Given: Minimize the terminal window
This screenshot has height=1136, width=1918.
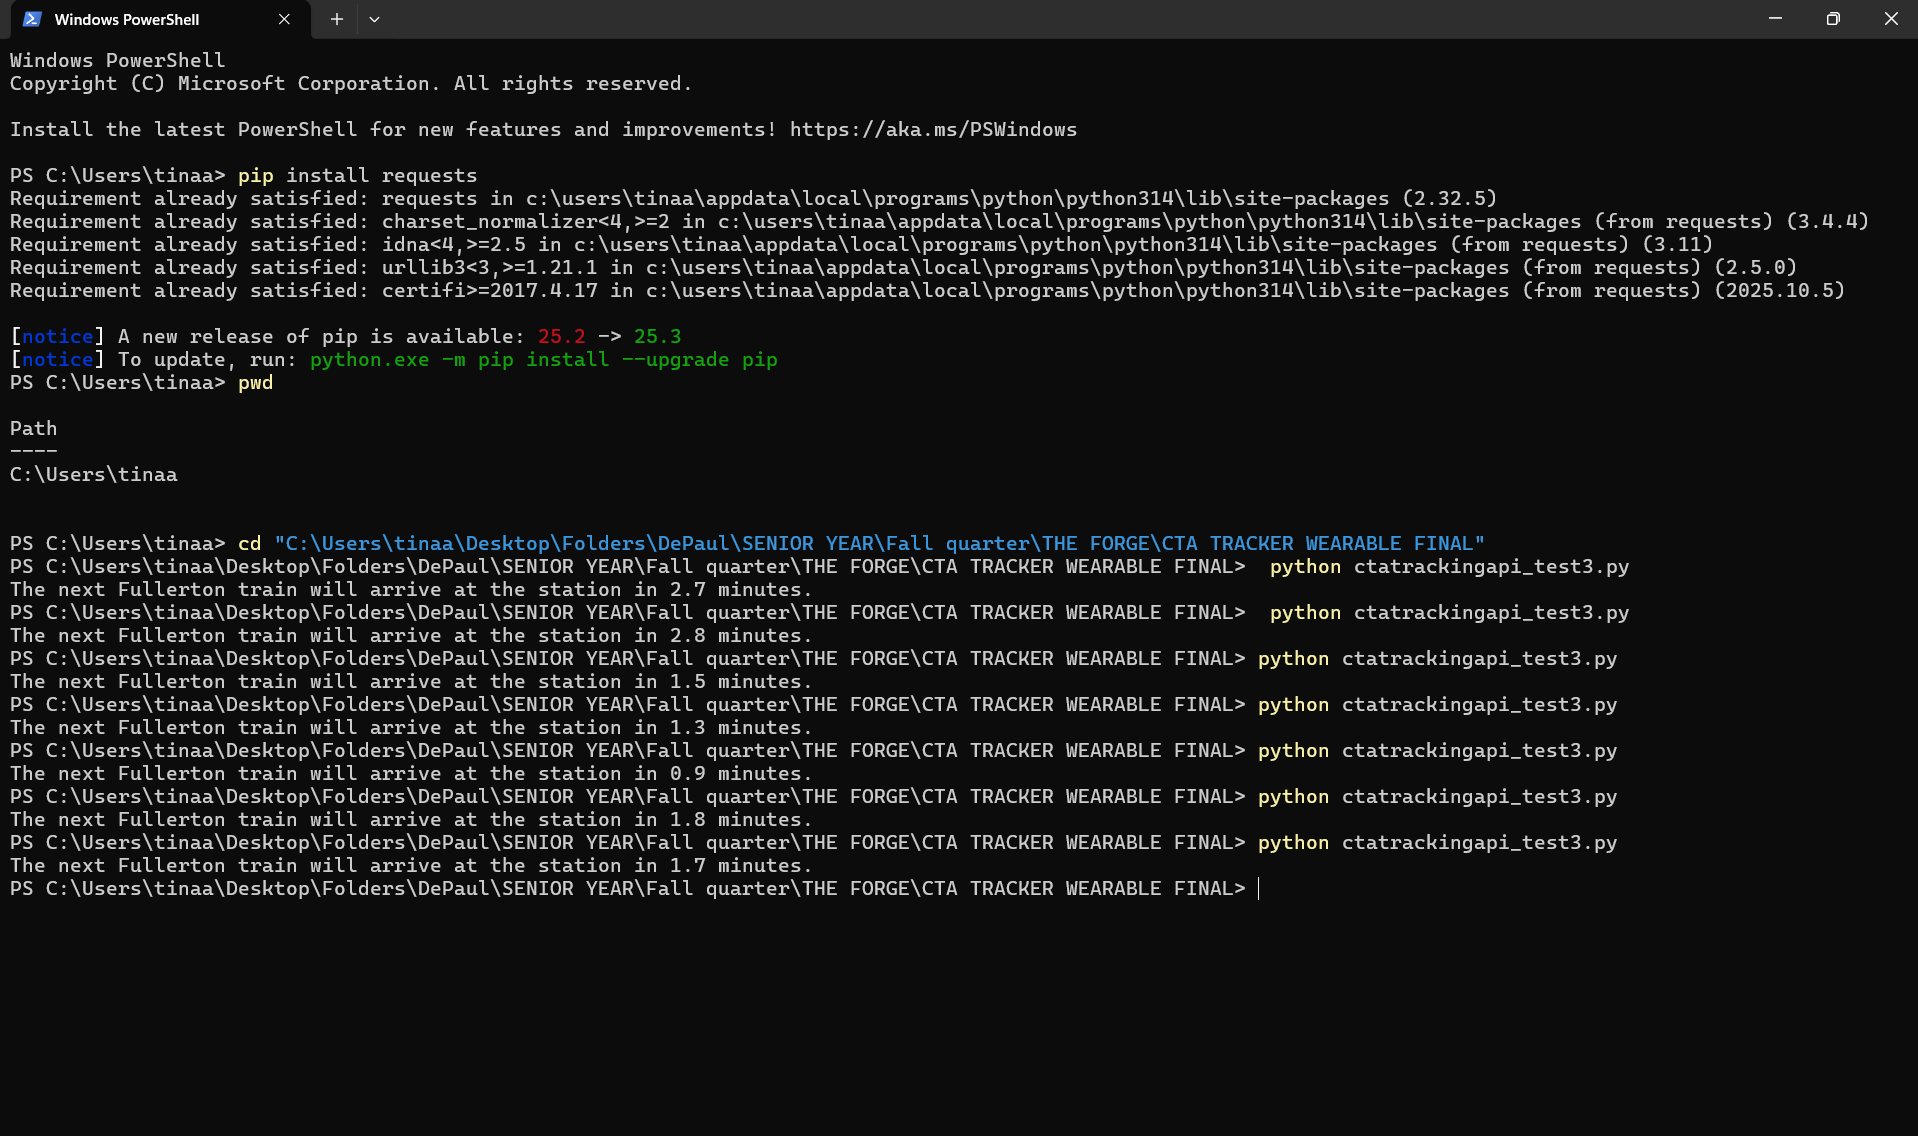Looking at the screenshot, I should click(x=1774, y=18).
